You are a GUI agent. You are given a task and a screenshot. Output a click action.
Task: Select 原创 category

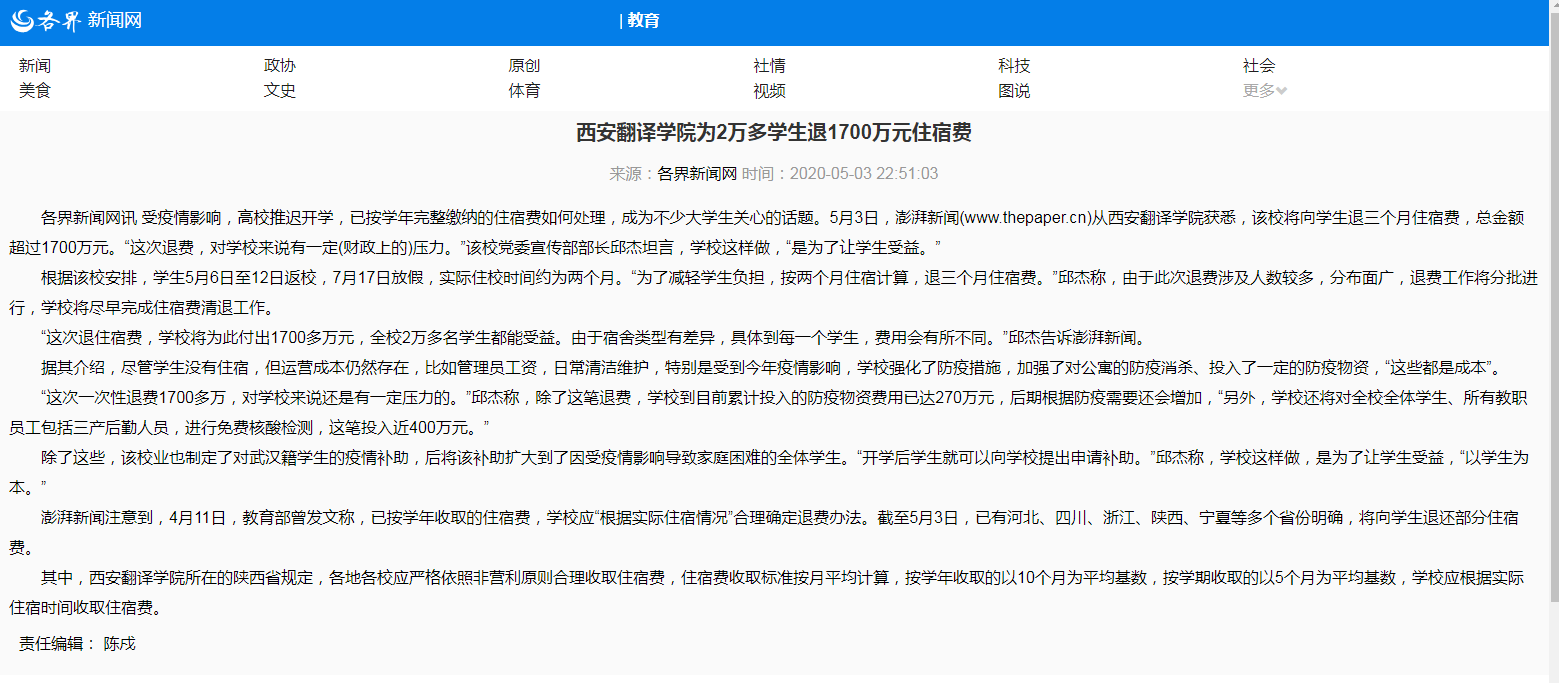pos(524,66)
